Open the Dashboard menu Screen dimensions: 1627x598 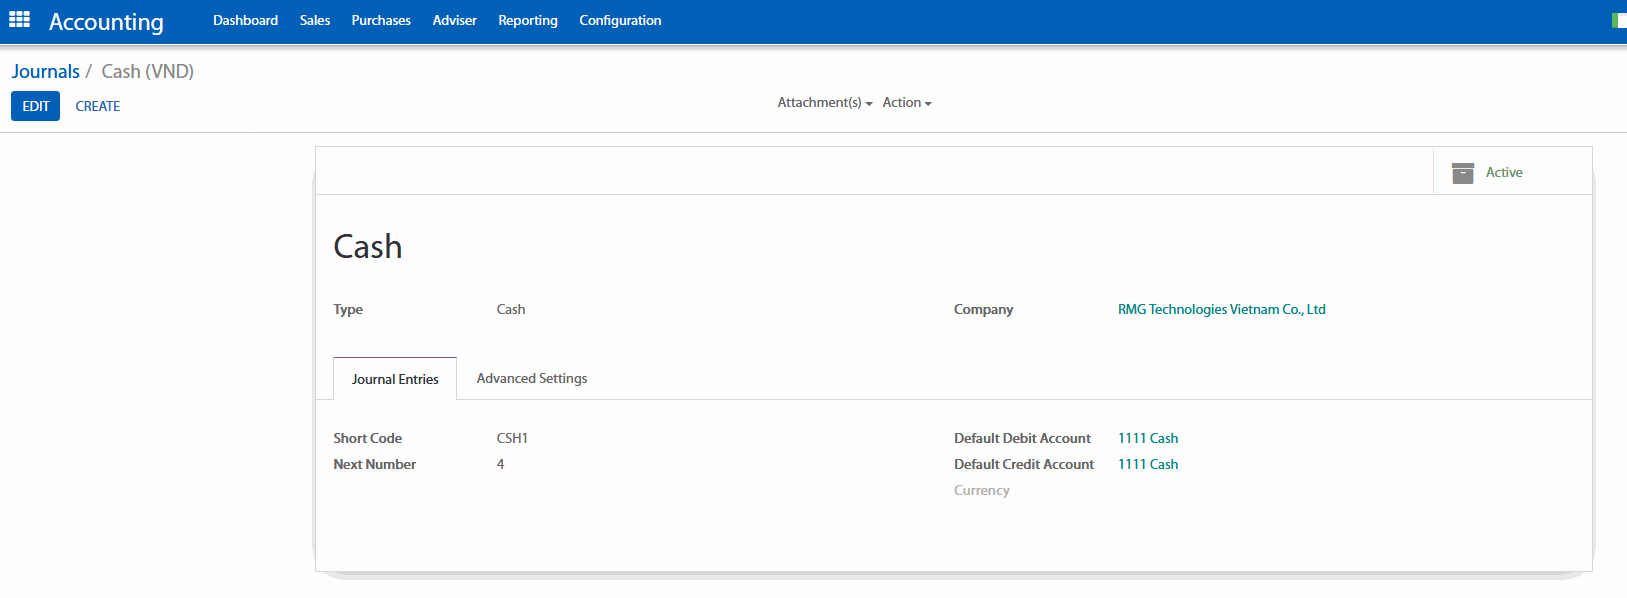pos(245,20)
